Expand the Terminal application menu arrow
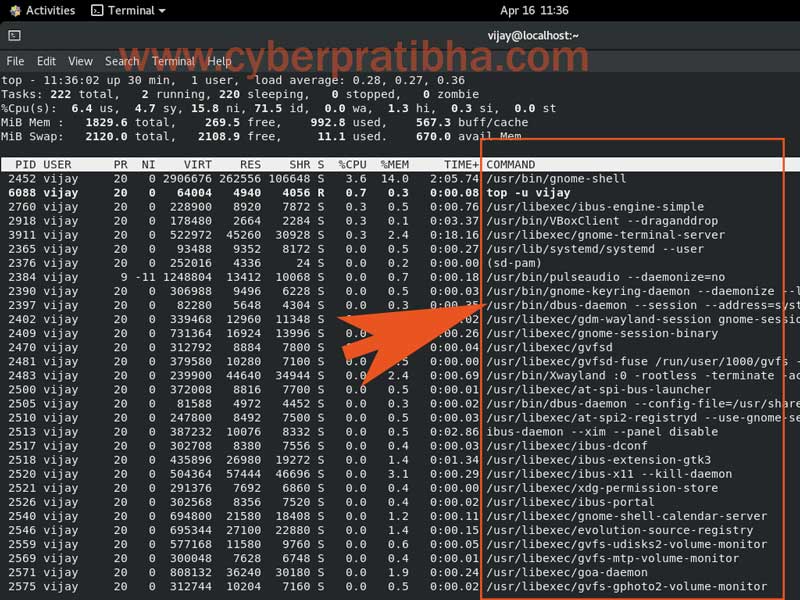 pos(163,11)
